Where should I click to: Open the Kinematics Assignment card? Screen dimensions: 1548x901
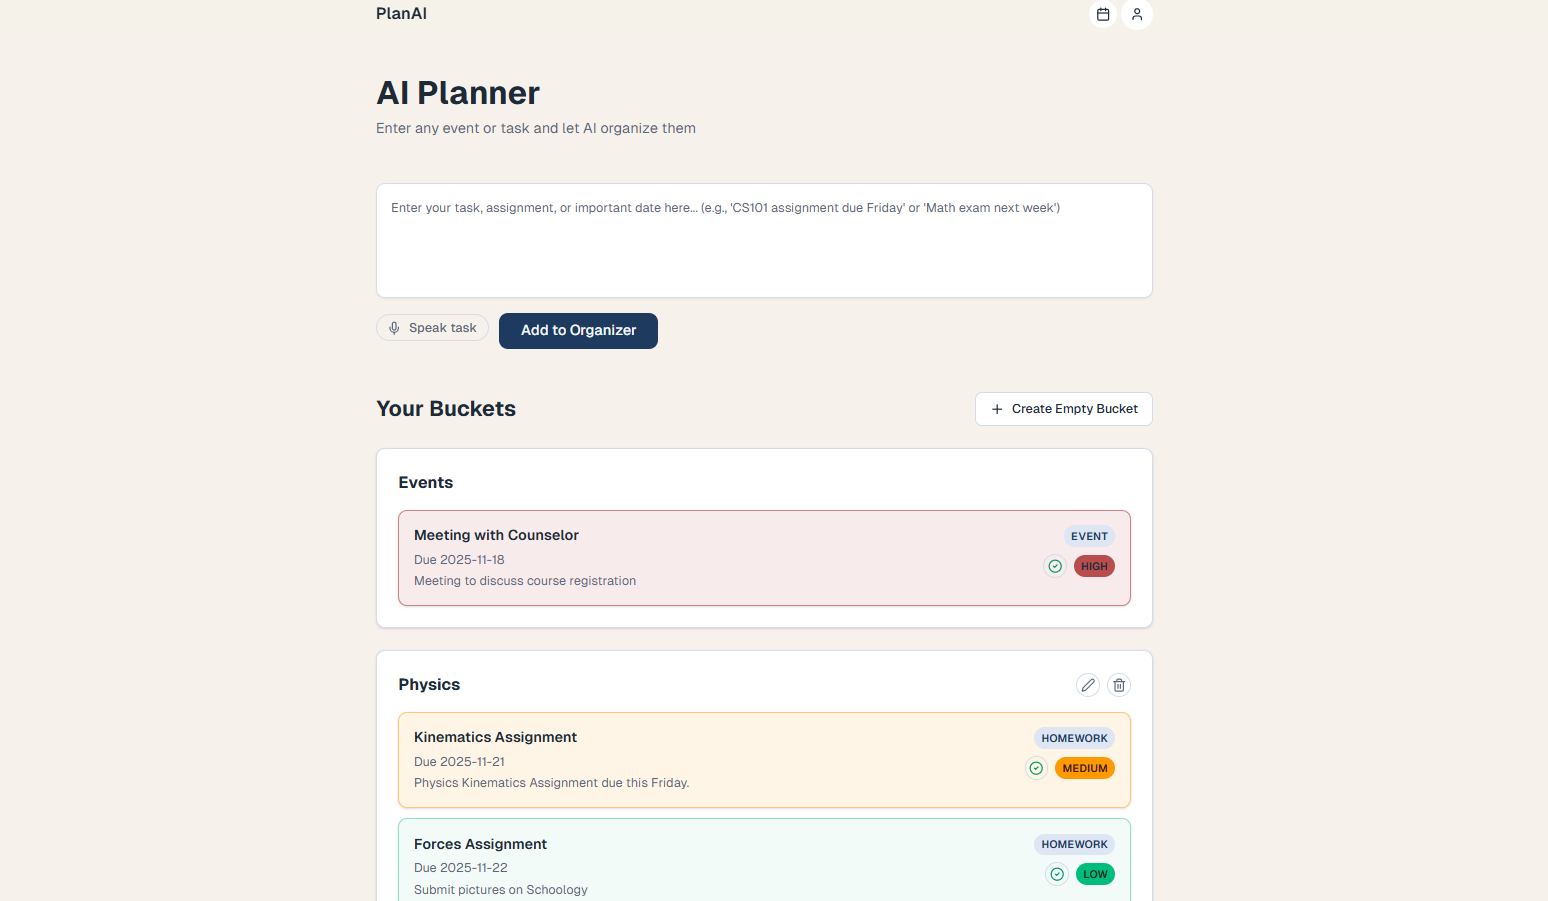[x=700, y=760]
